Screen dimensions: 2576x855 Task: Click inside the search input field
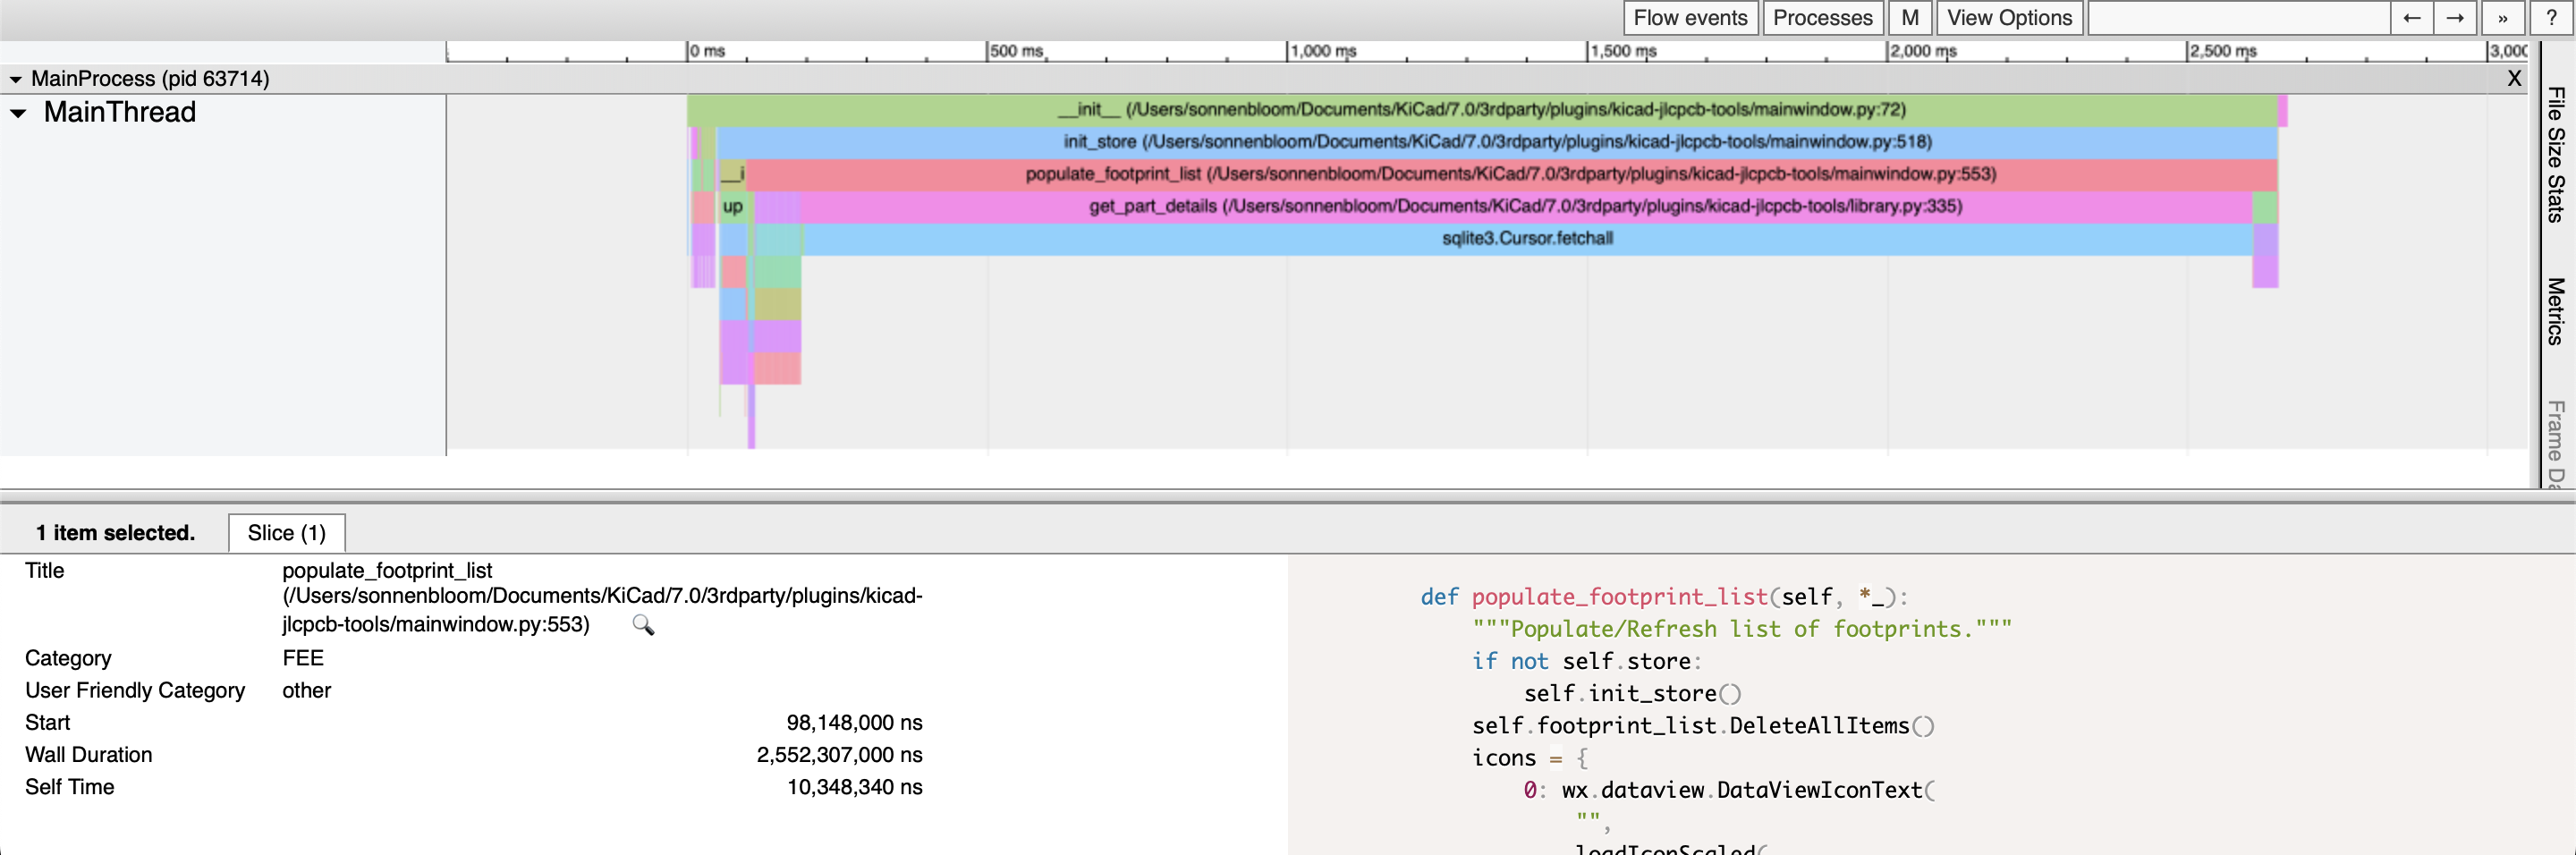tap(2240, 17)
